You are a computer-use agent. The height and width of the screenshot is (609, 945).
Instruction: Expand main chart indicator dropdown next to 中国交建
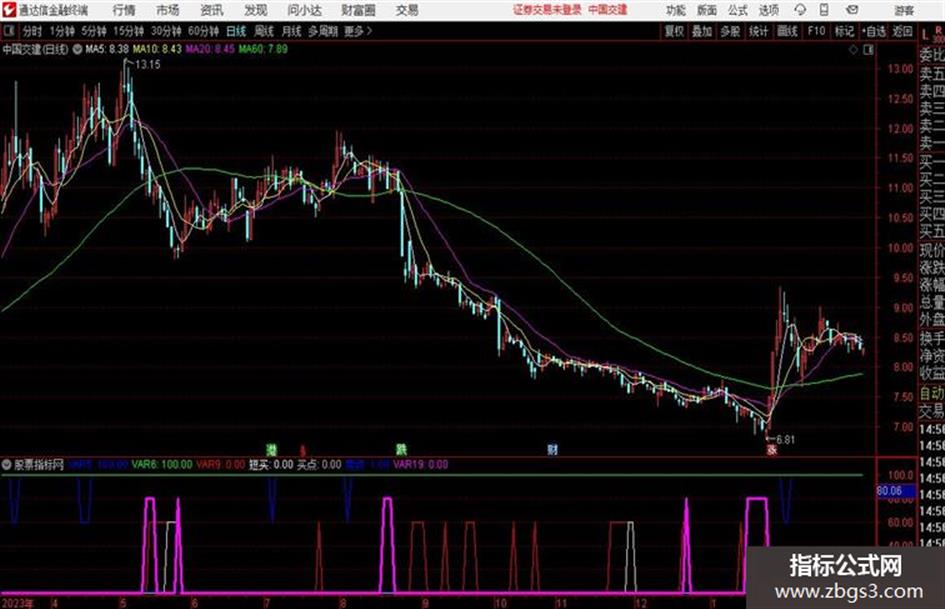[x=77, y=49]
